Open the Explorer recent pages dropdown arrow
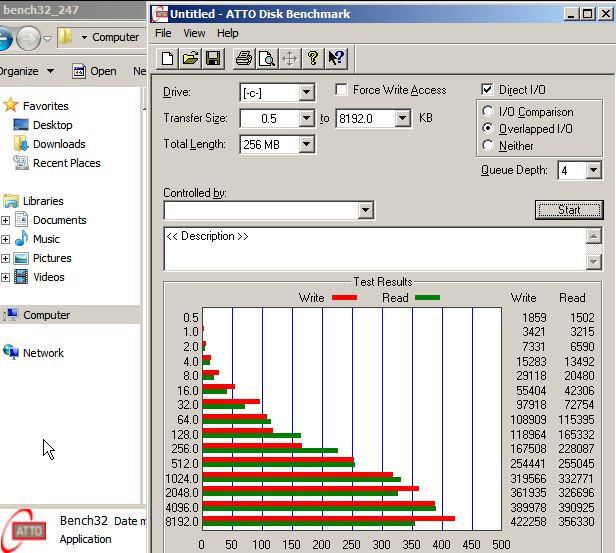 tap(48, 38)
